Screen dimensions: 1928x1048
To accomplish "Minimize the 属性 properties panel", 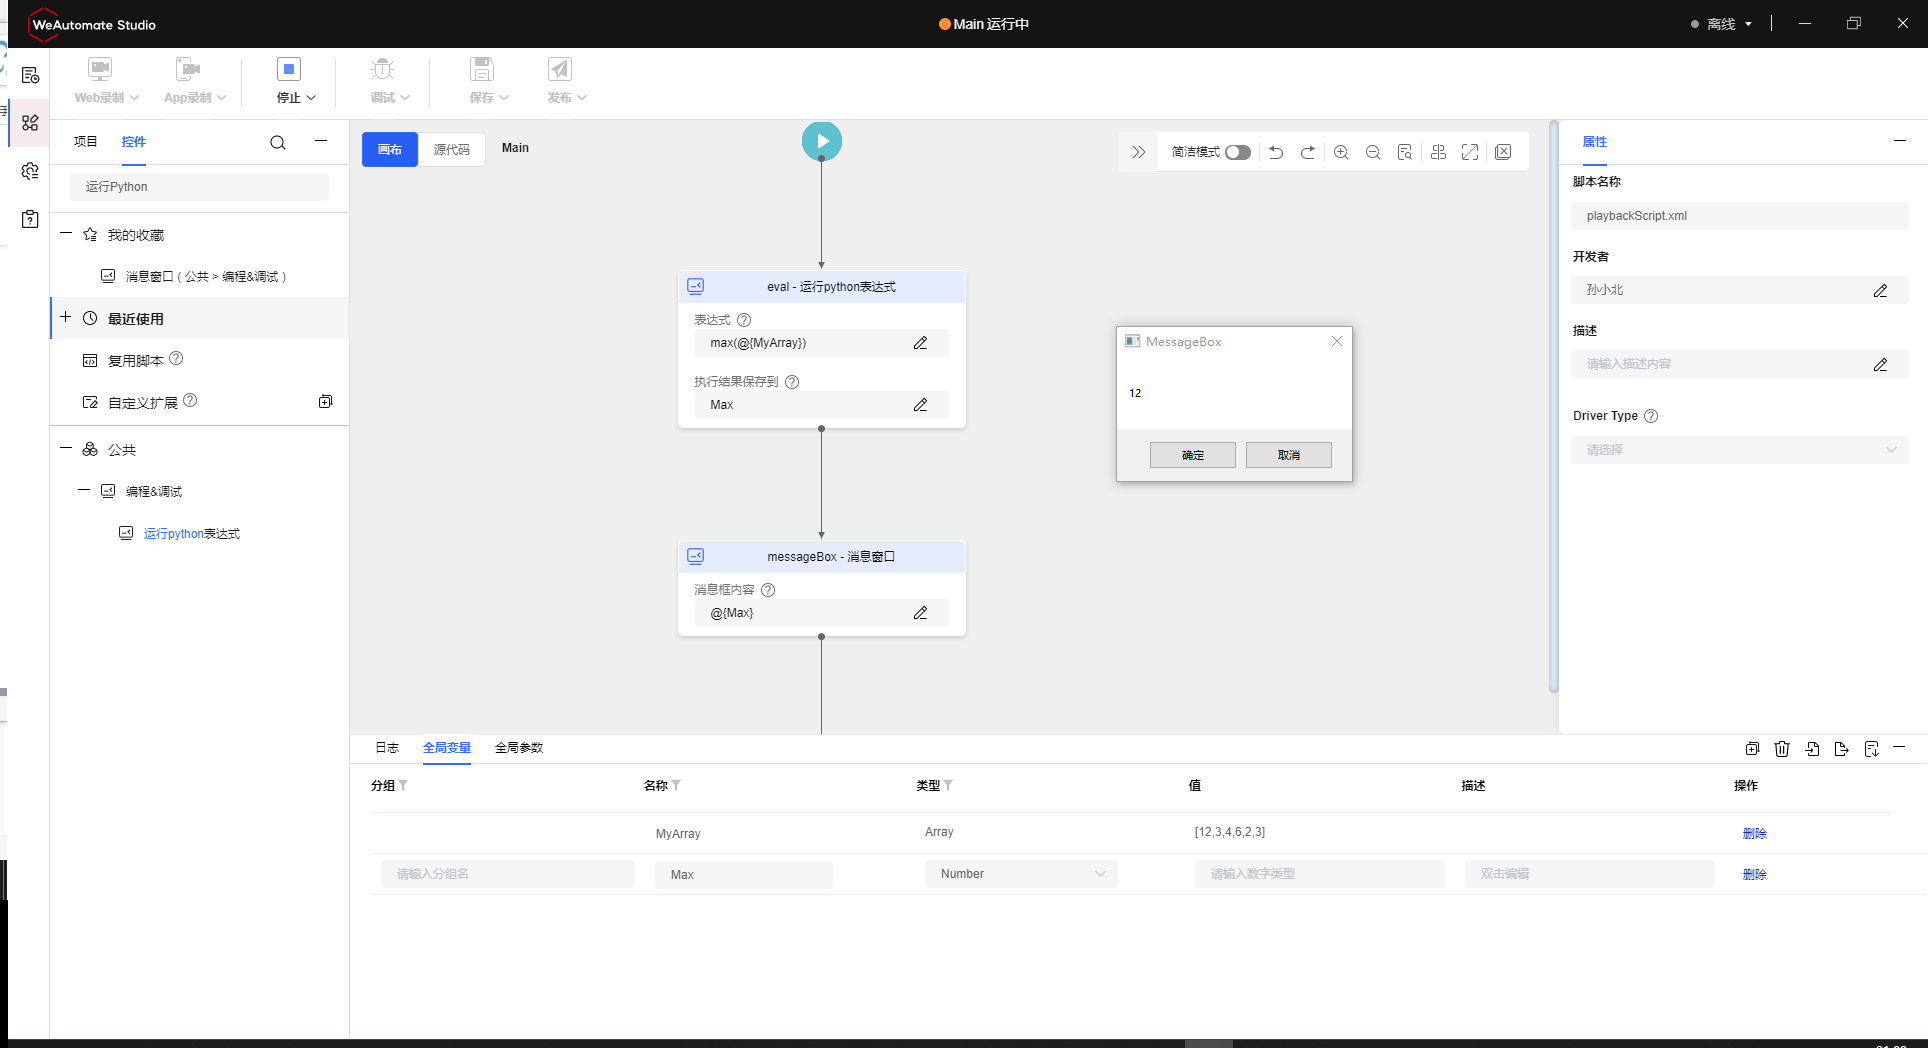I will tap(1900, 141).
